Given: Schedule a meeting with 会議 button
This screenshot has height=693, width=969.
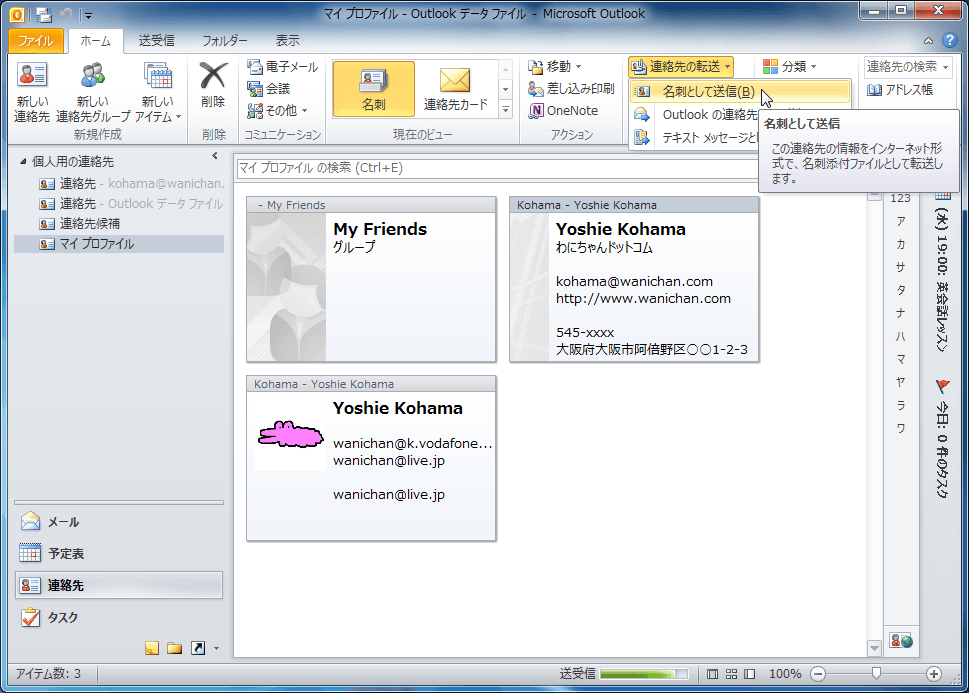Looking at the screenshot, I should click(269, 89).
